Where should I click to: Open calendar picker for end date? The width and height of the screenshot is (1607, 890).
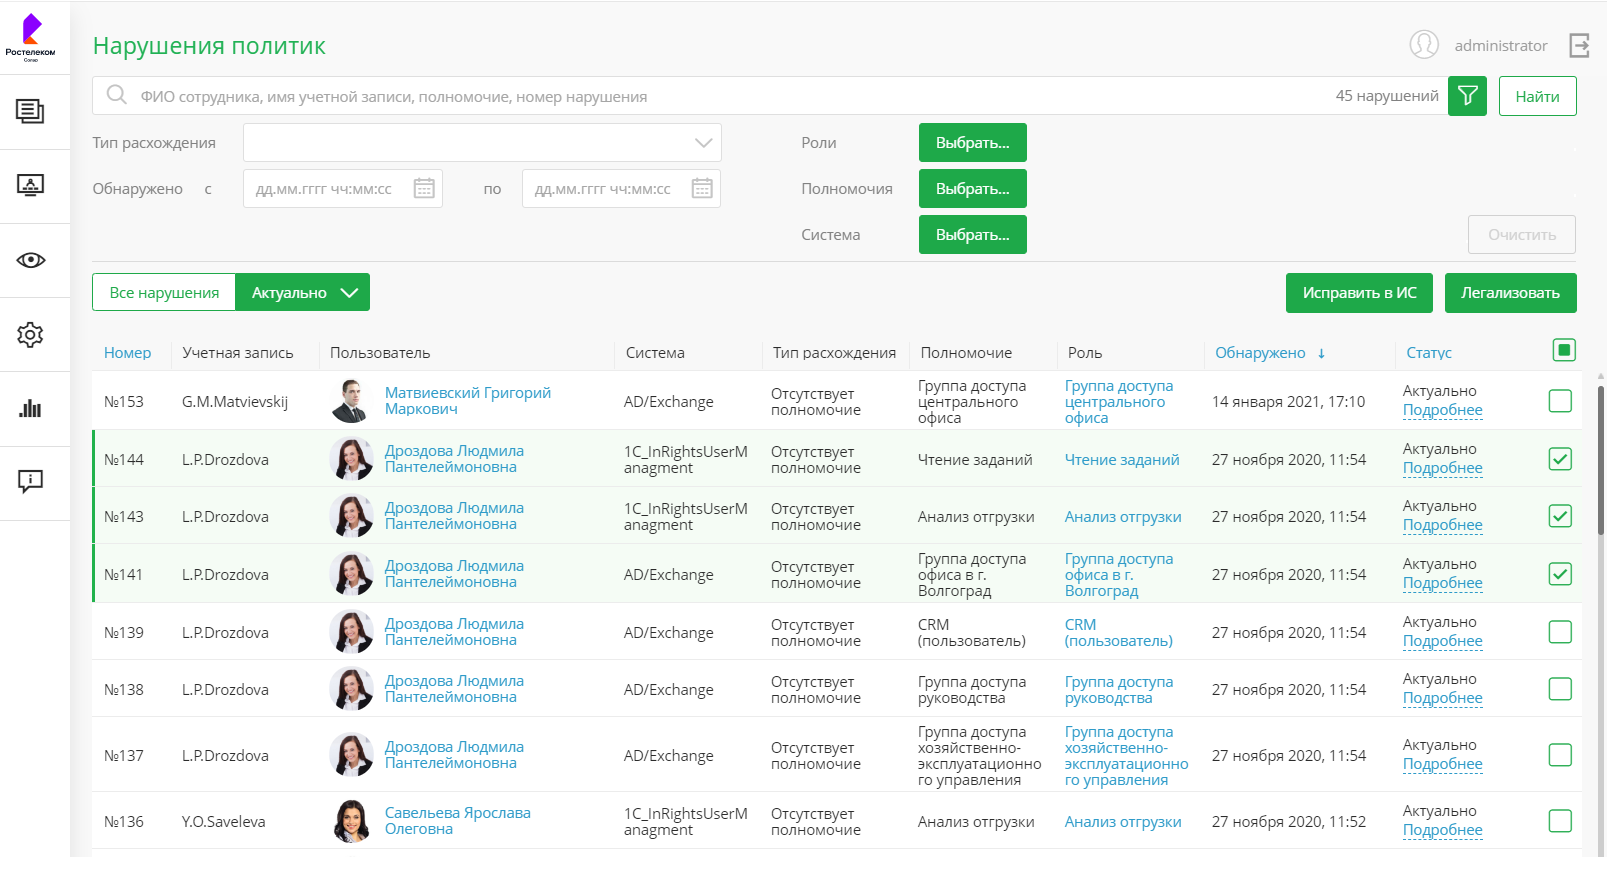click(x=702, y=189)
